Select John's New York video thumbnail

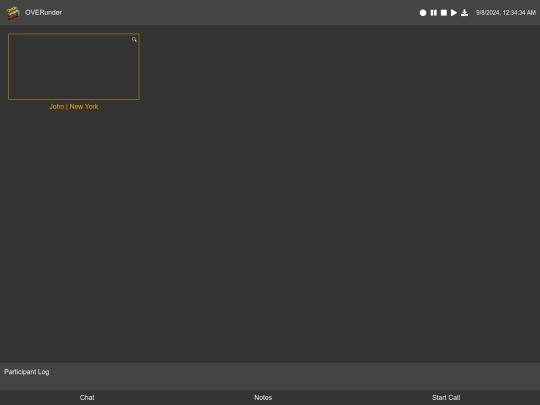74,66
